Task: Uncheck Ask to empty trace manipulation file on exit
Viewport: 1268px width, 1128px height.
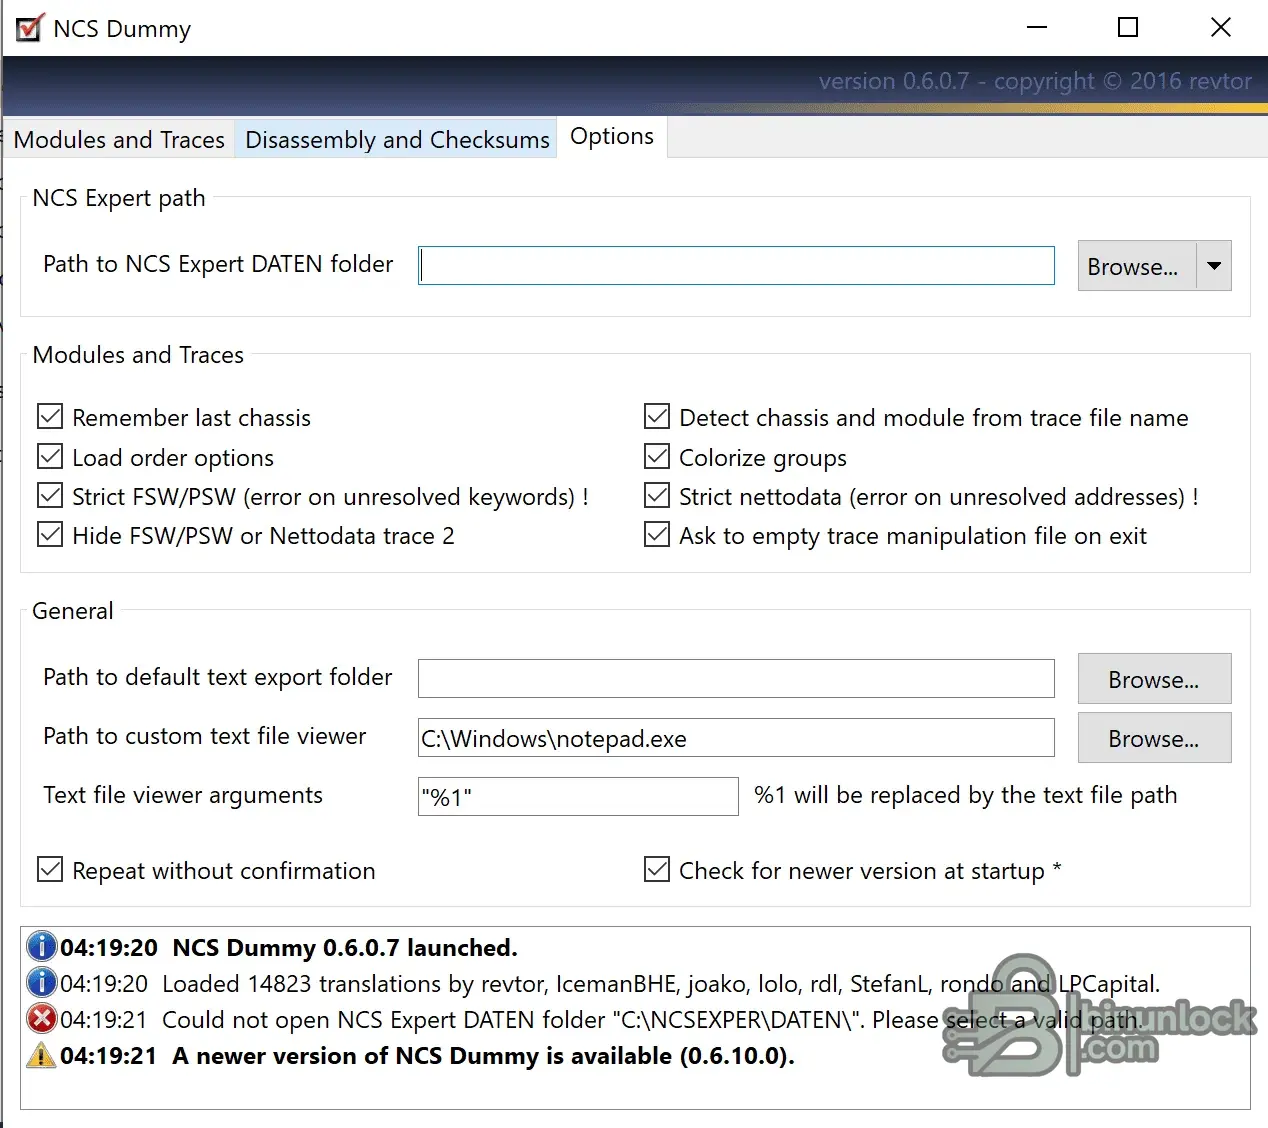Action: 657,534
